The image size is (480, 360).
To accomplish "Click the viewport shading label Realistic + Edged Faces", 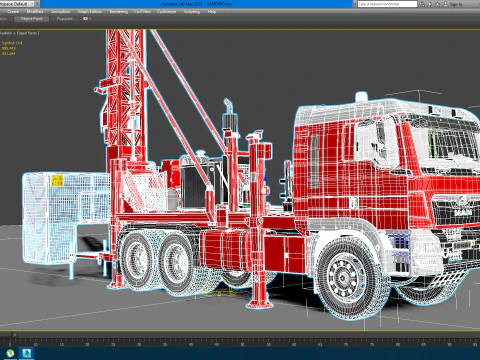I will 20,33.
